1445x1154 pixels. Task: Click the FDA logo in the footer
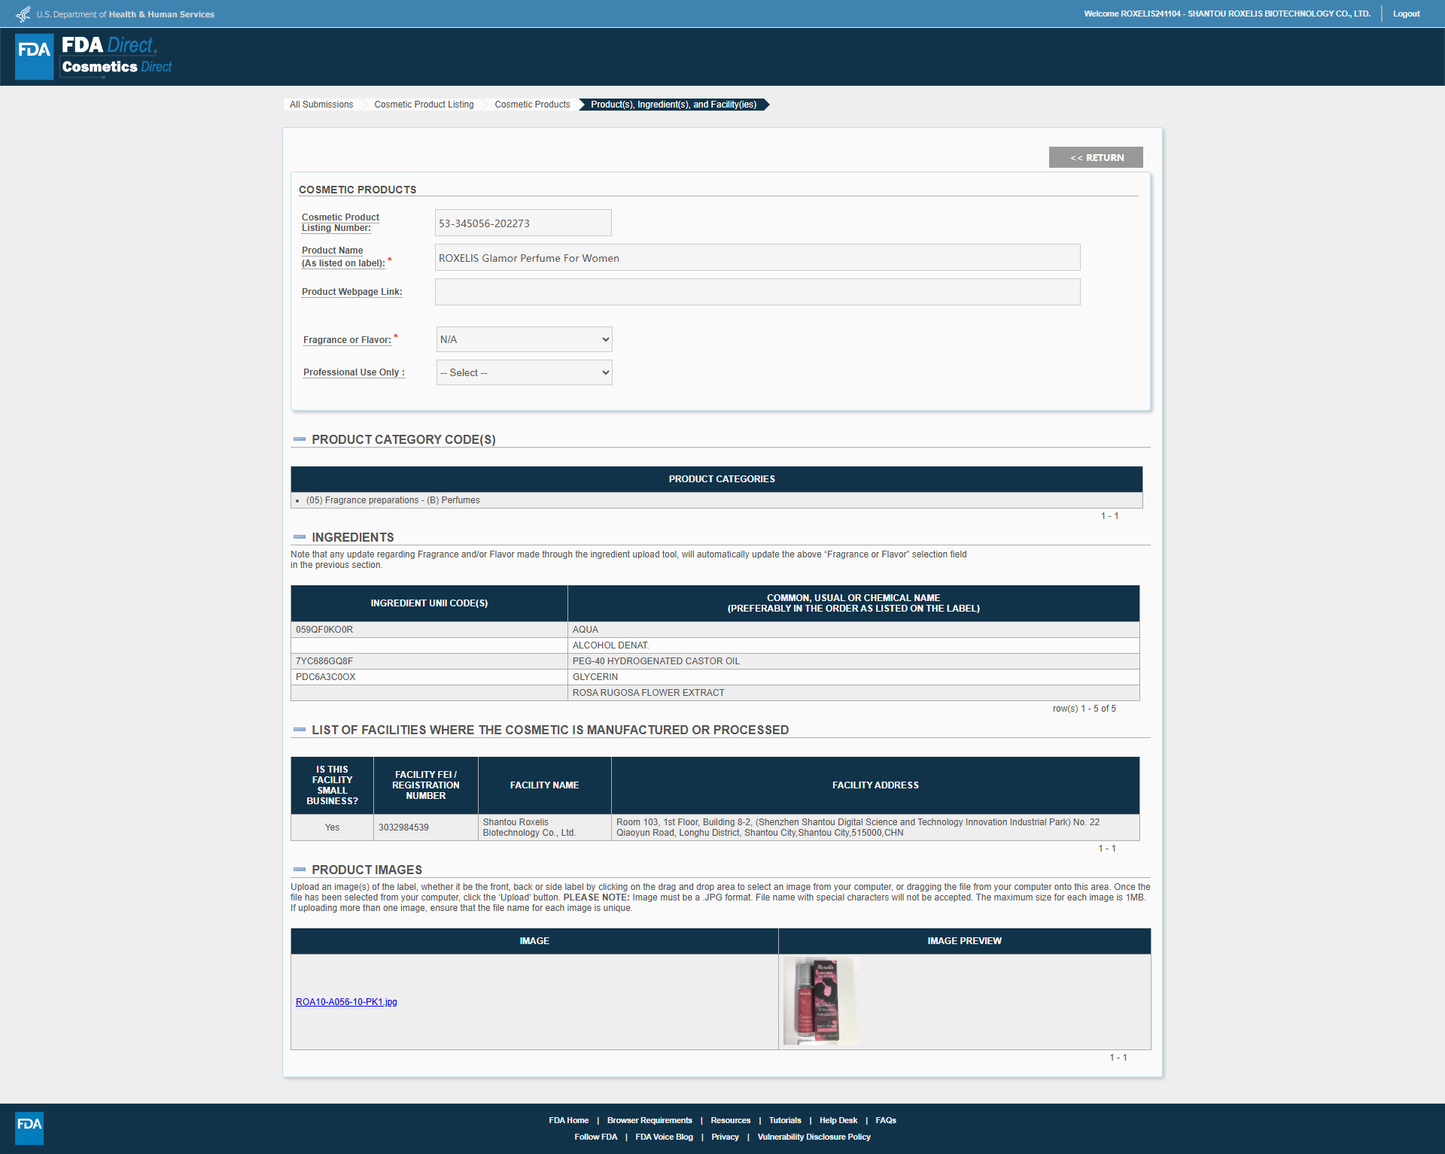point(29,1128)
